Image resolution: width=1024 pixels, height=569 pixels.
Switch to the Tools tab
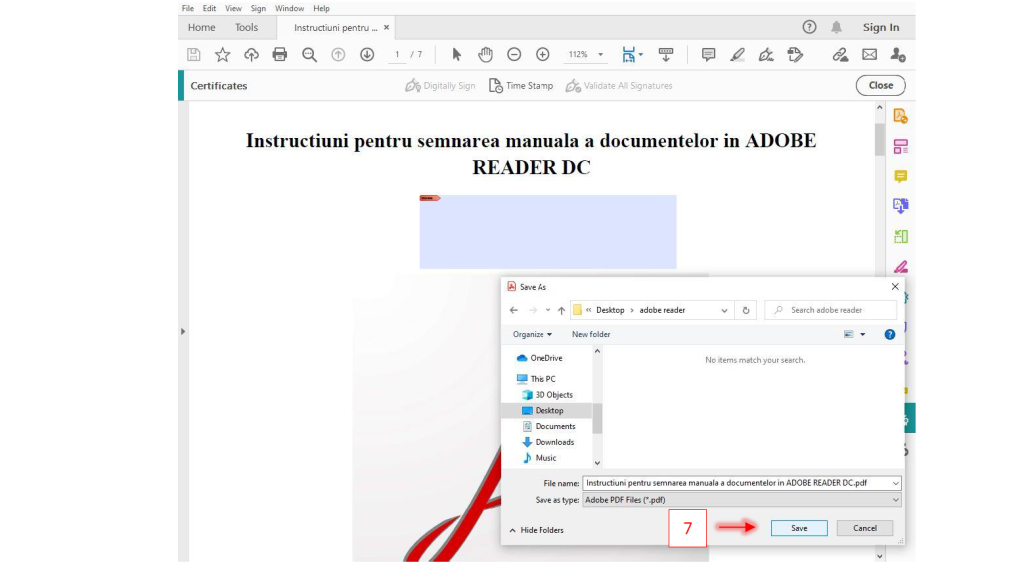246,28
